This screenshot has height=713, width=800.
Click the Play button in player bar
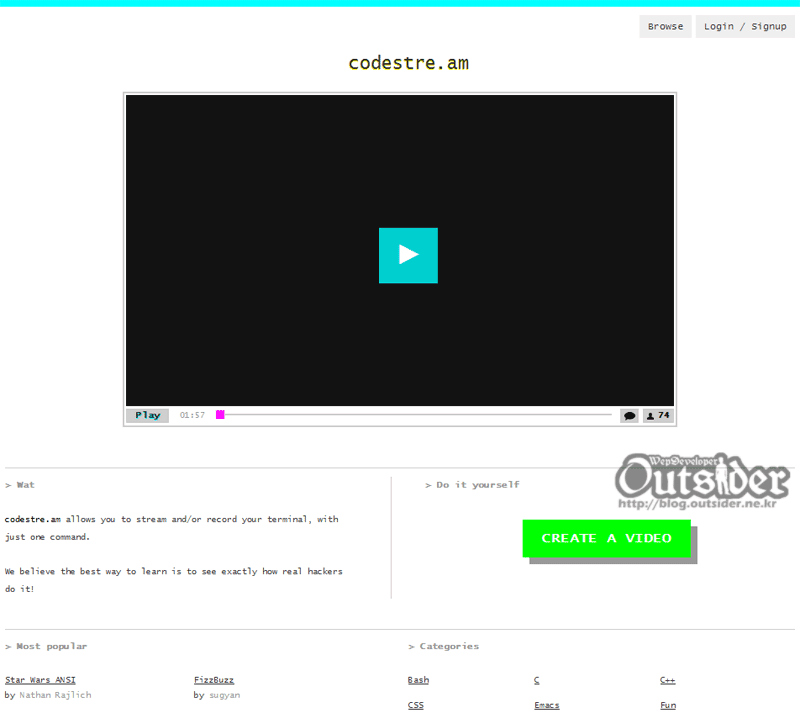147,415
